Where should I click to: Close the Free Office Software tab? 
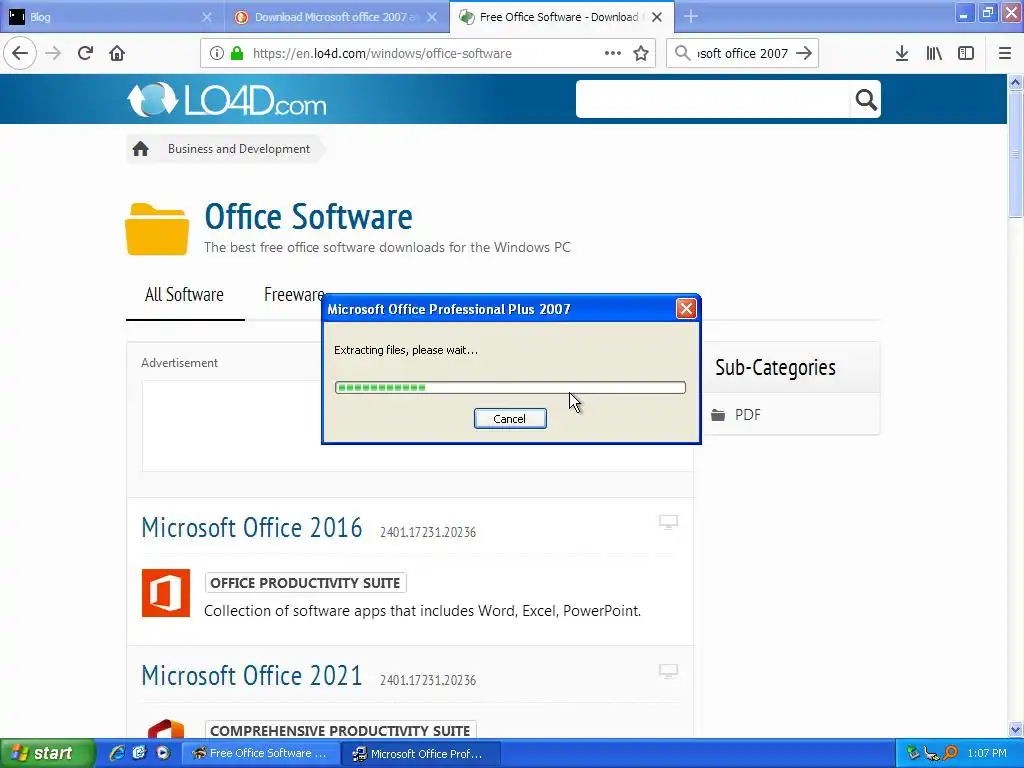click(x=657, y=17)
